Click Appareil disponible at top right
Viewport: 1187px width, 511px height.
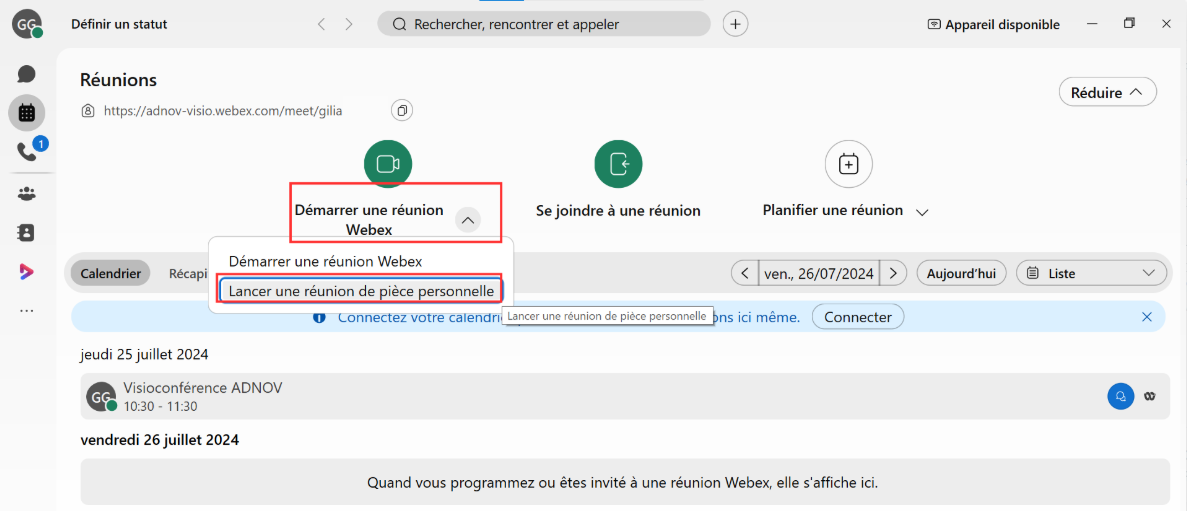tap(993, 24)
